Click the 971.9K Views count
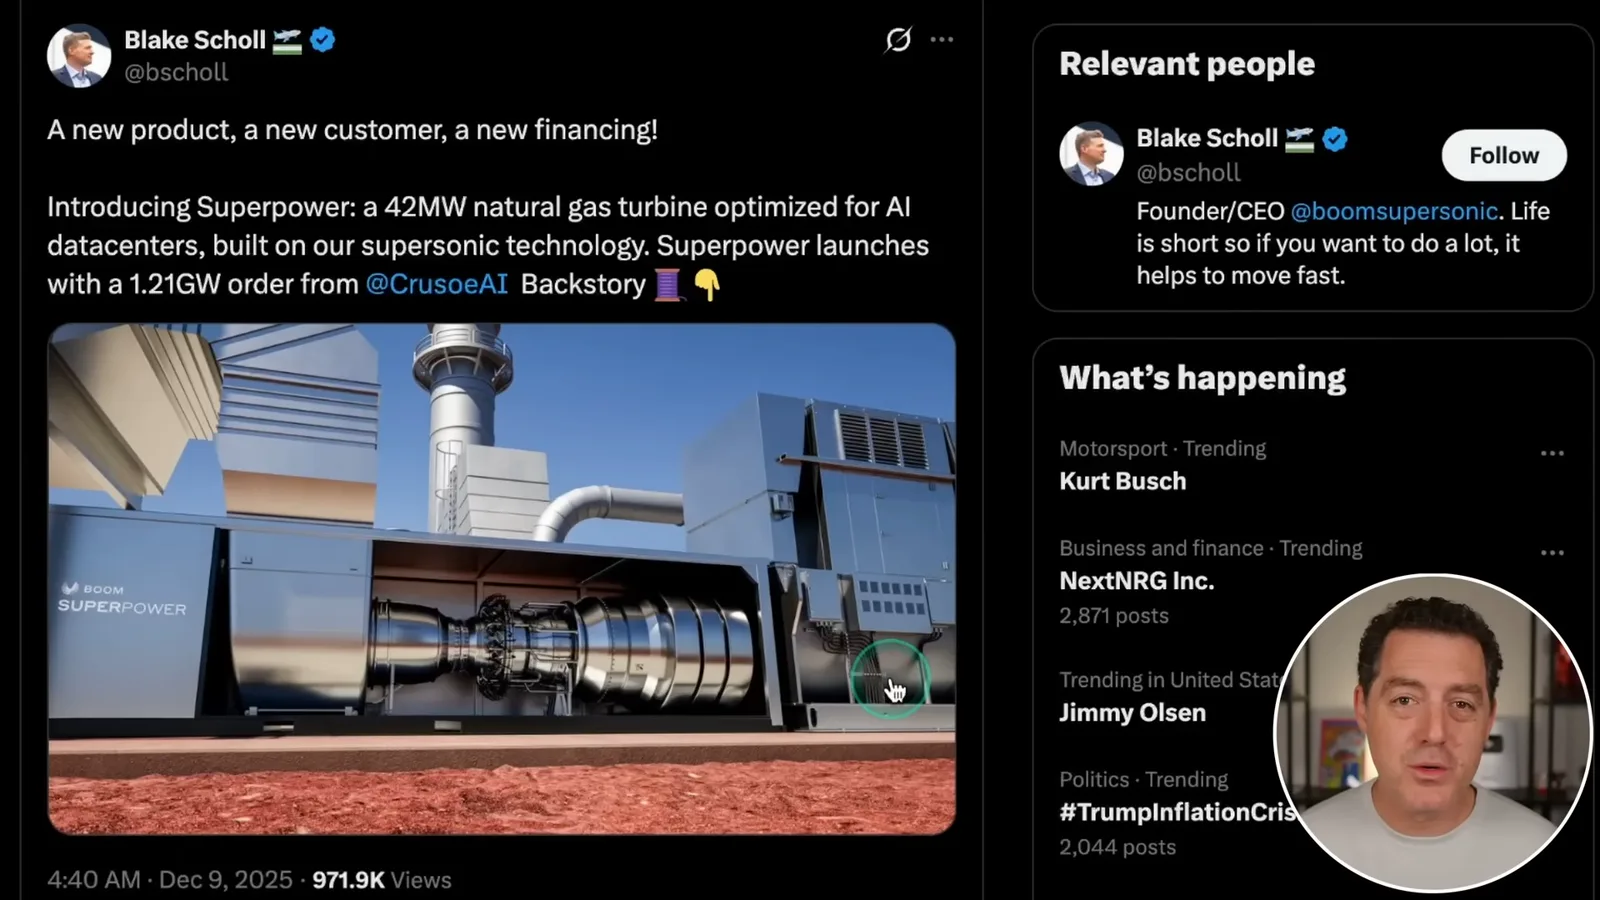Viewport: 1600px width, 900px height. pos(382,880)
